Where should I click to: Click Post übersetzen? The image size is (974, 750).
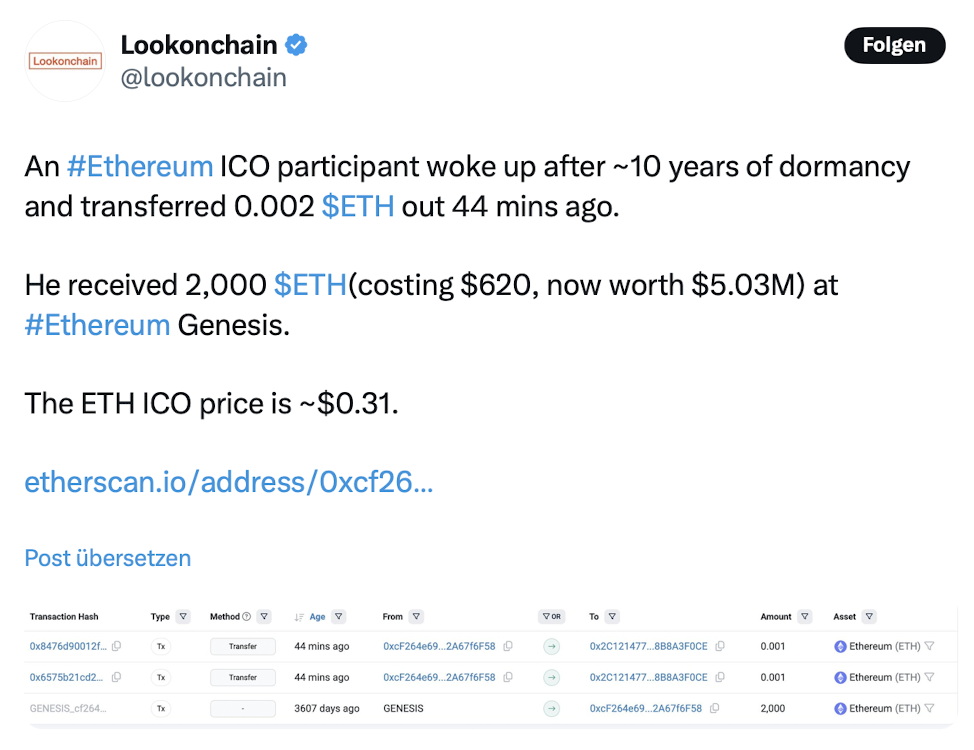pyautogui.click(x=107, y=558)
